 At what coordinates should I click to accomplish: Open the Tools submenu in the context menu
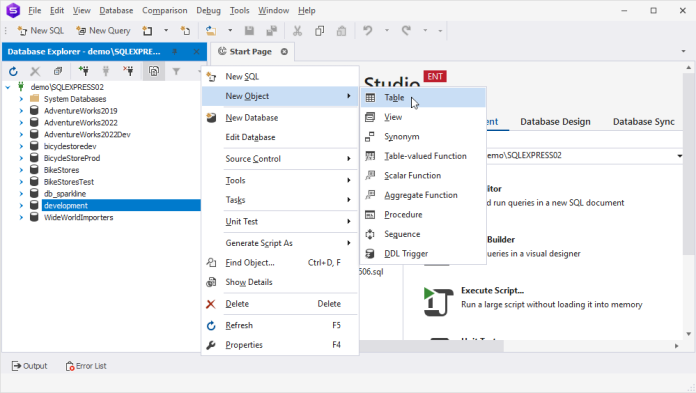click(280, 181)
